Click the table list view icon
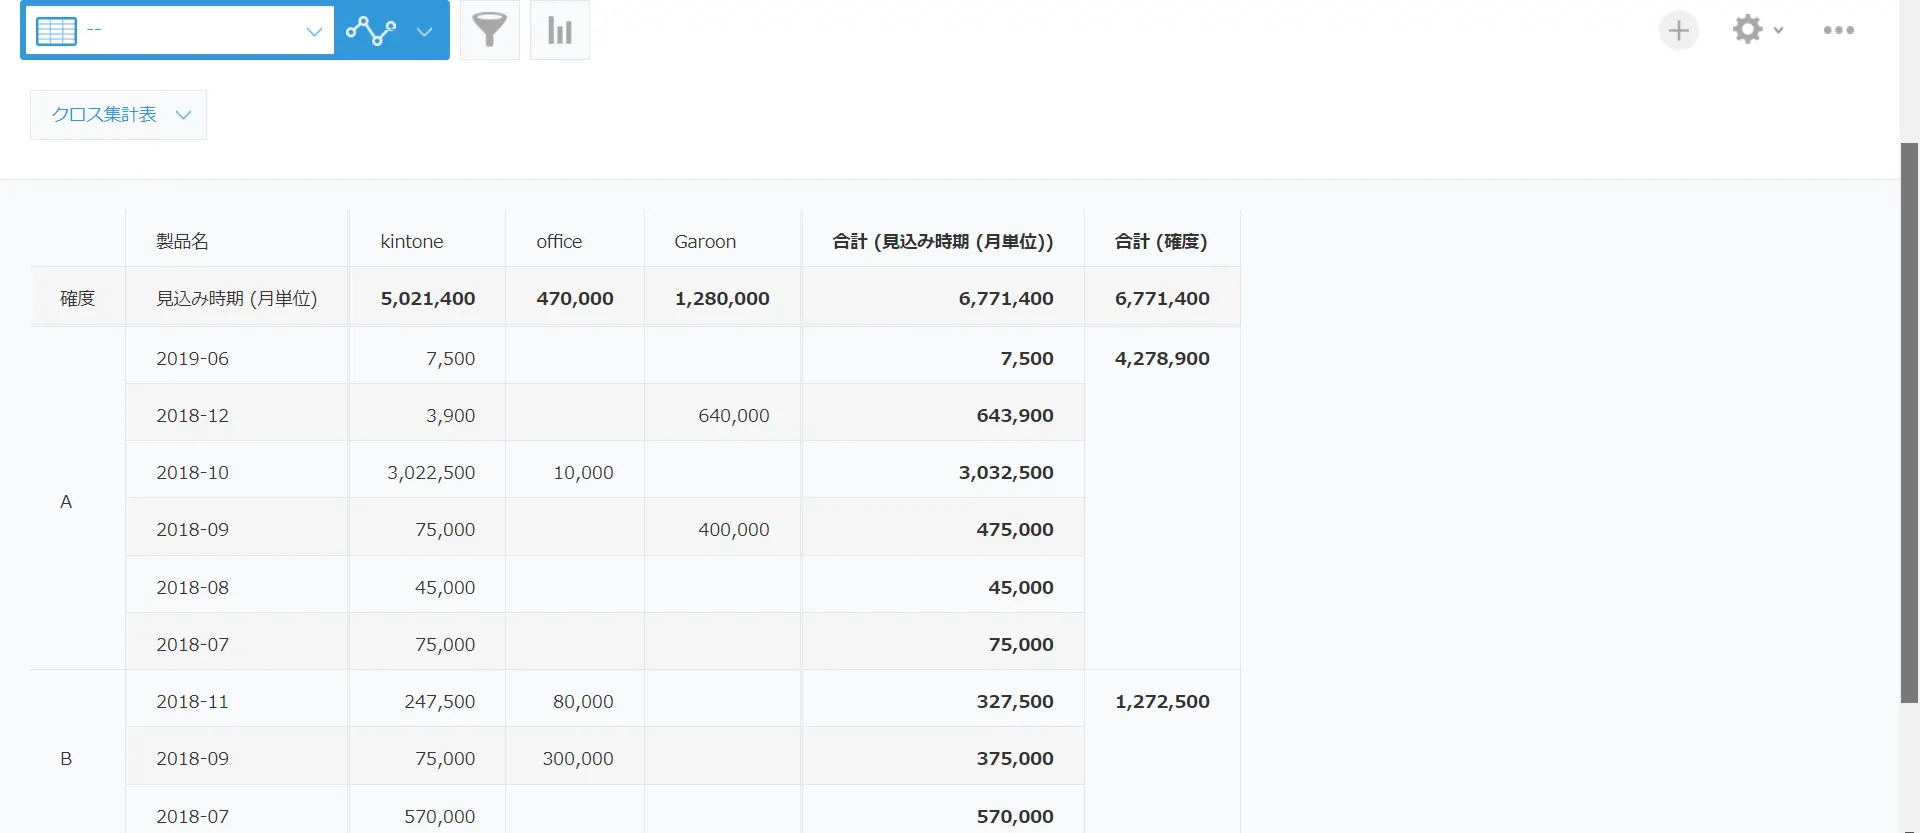The height and width of the screenshot is (833, 1920). click(56, 31)
